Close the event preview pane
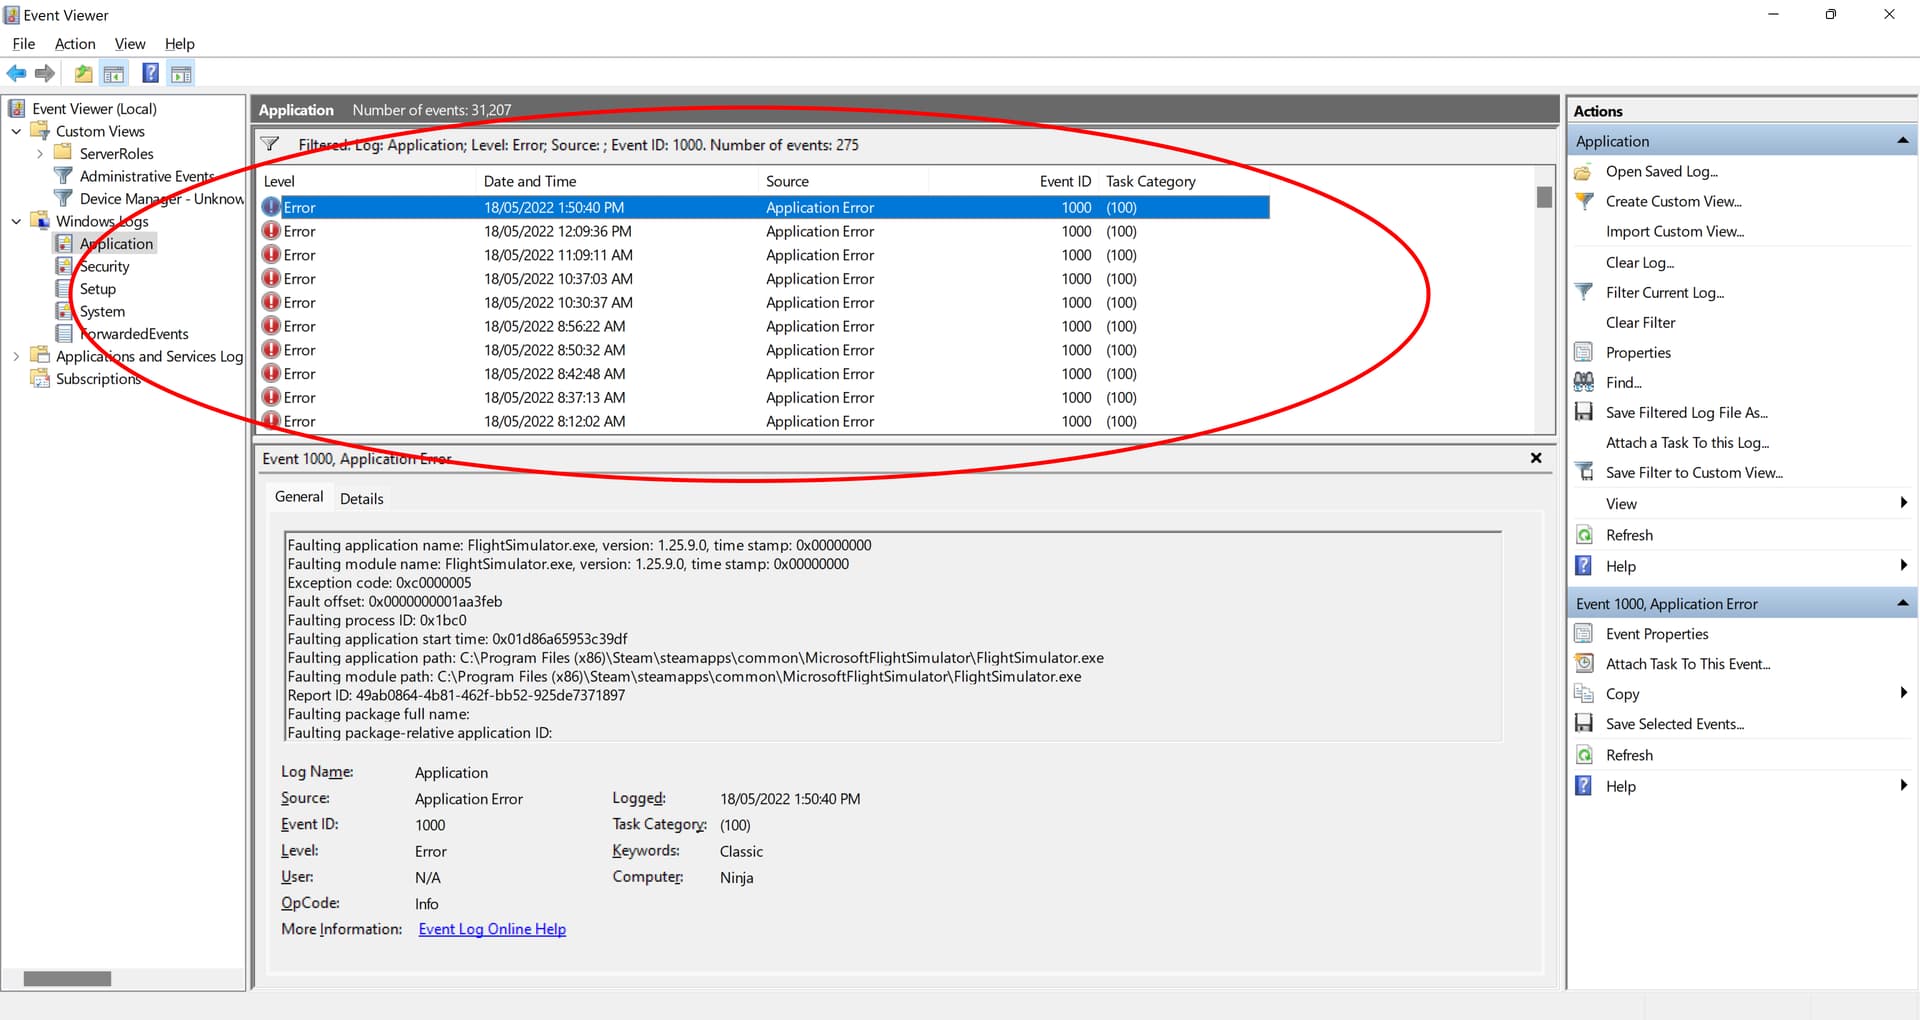The image size is (1920, 1020). click(x=1536, y=459)
